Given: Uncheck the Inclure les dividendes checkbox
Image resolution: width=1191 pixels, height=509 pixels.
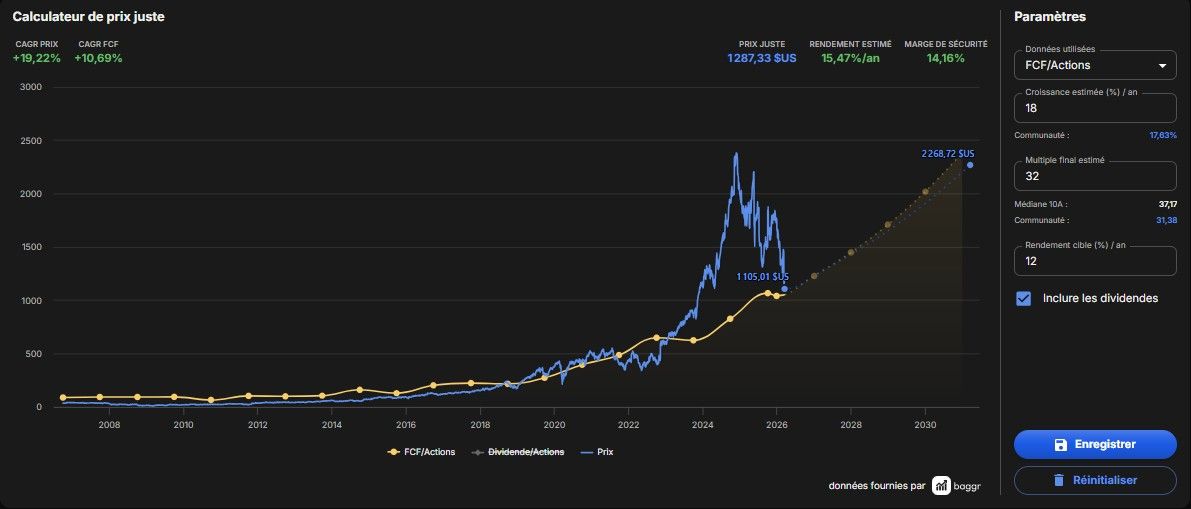Looking at the screenshot, I should 1023,299.
